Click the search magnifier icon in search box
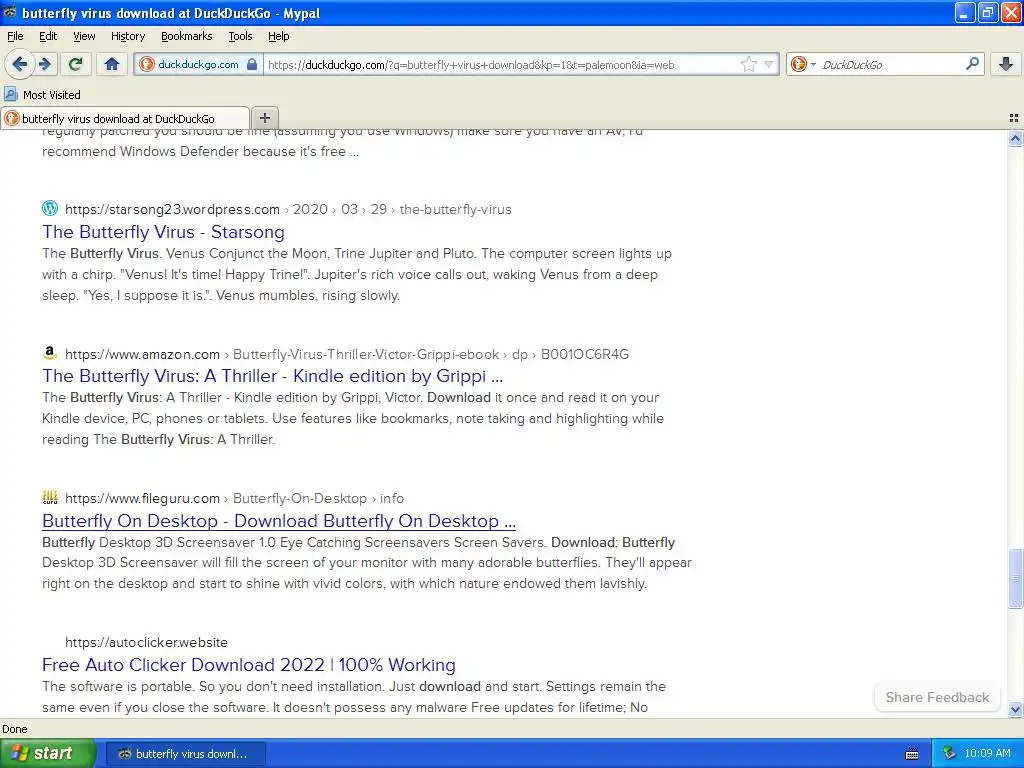 coord(972,64)
